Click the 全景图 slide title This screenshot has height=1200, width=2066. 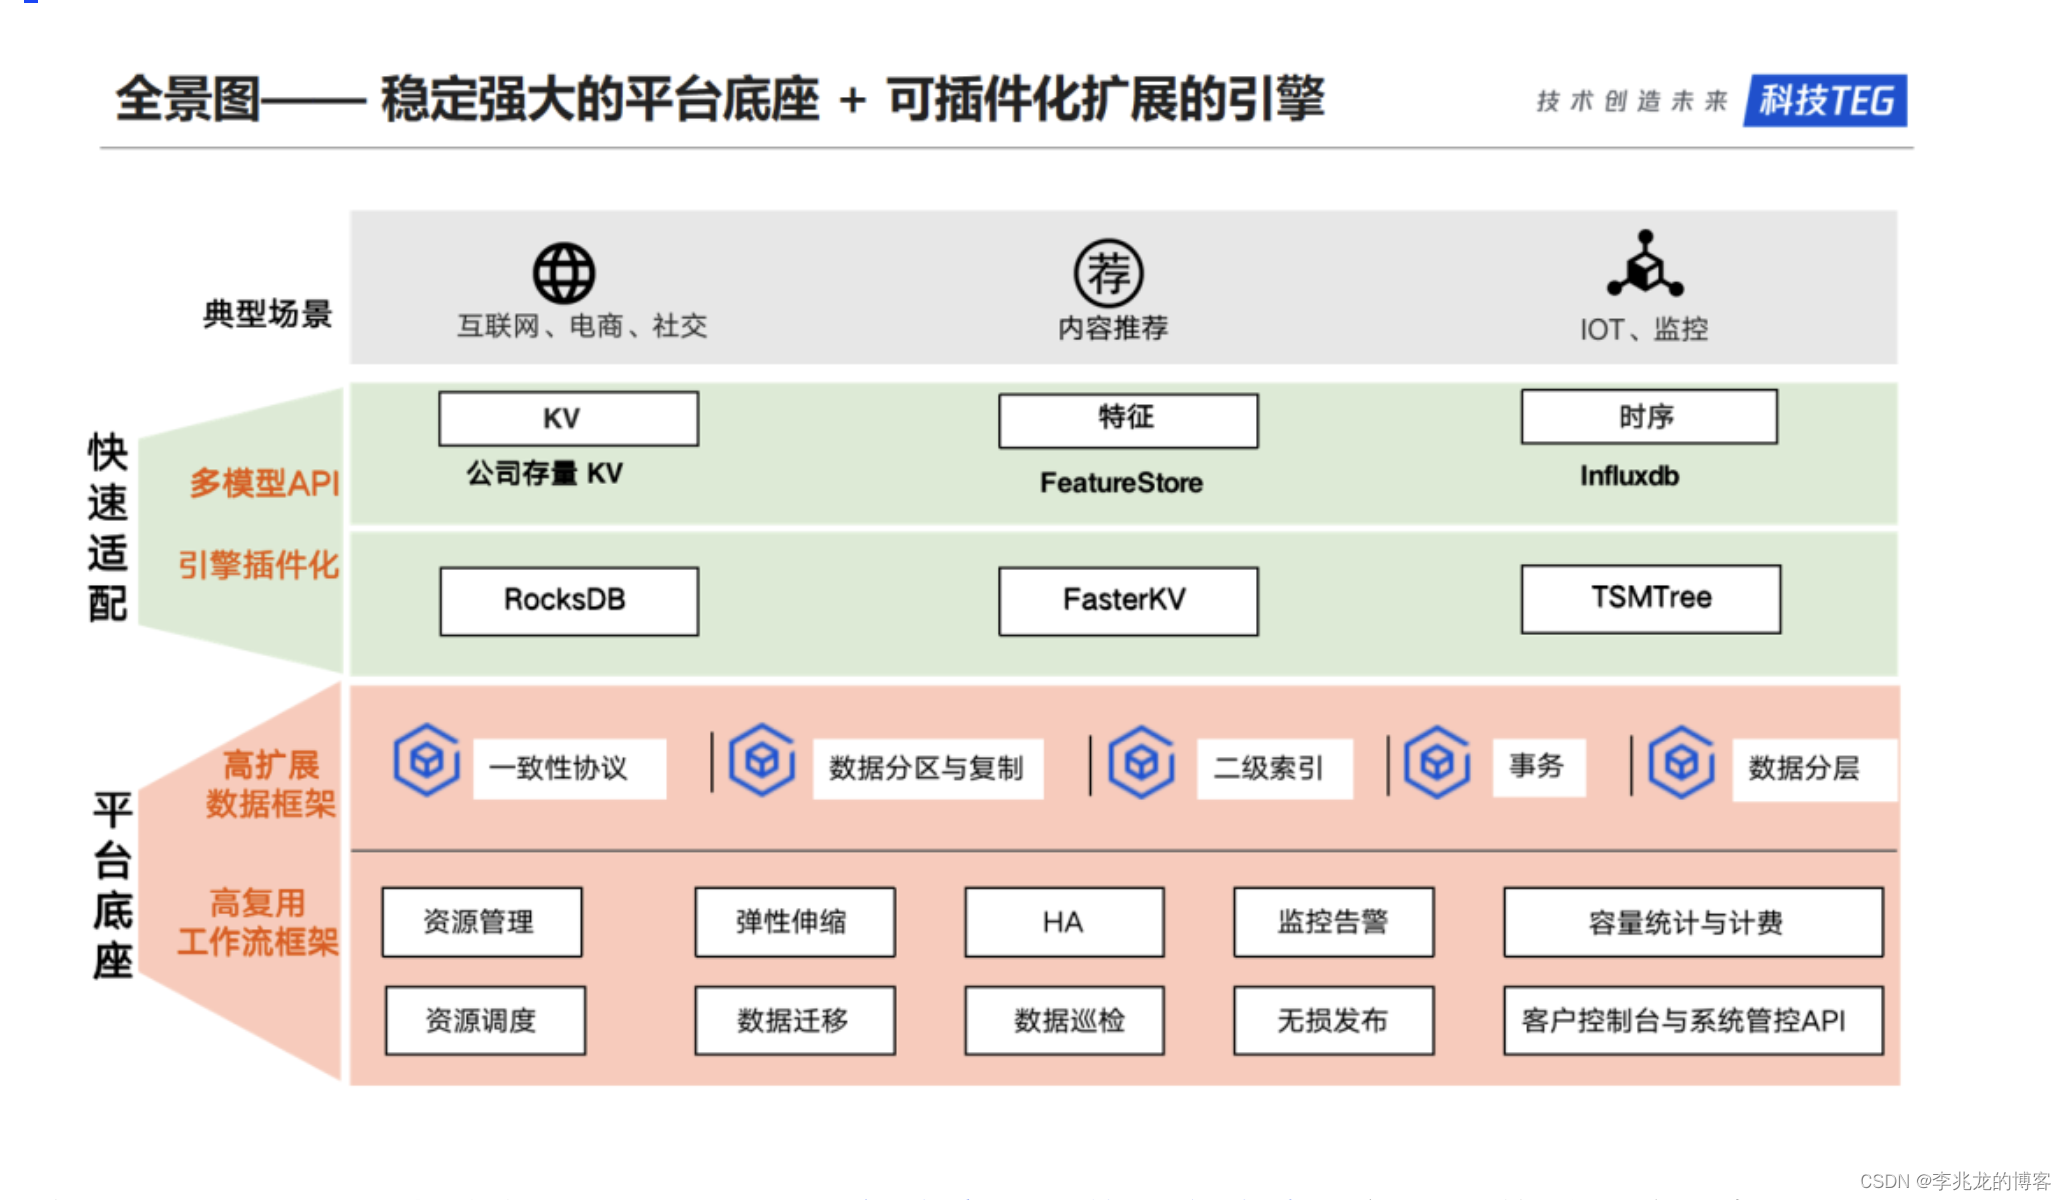click(719, 100)
